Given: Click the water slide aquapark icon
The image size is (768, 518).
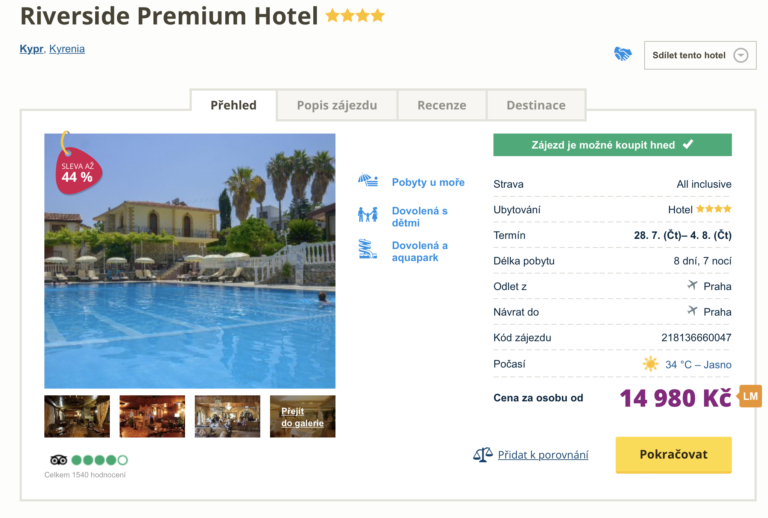Looking at the screenshot, I should pos(368,250).
